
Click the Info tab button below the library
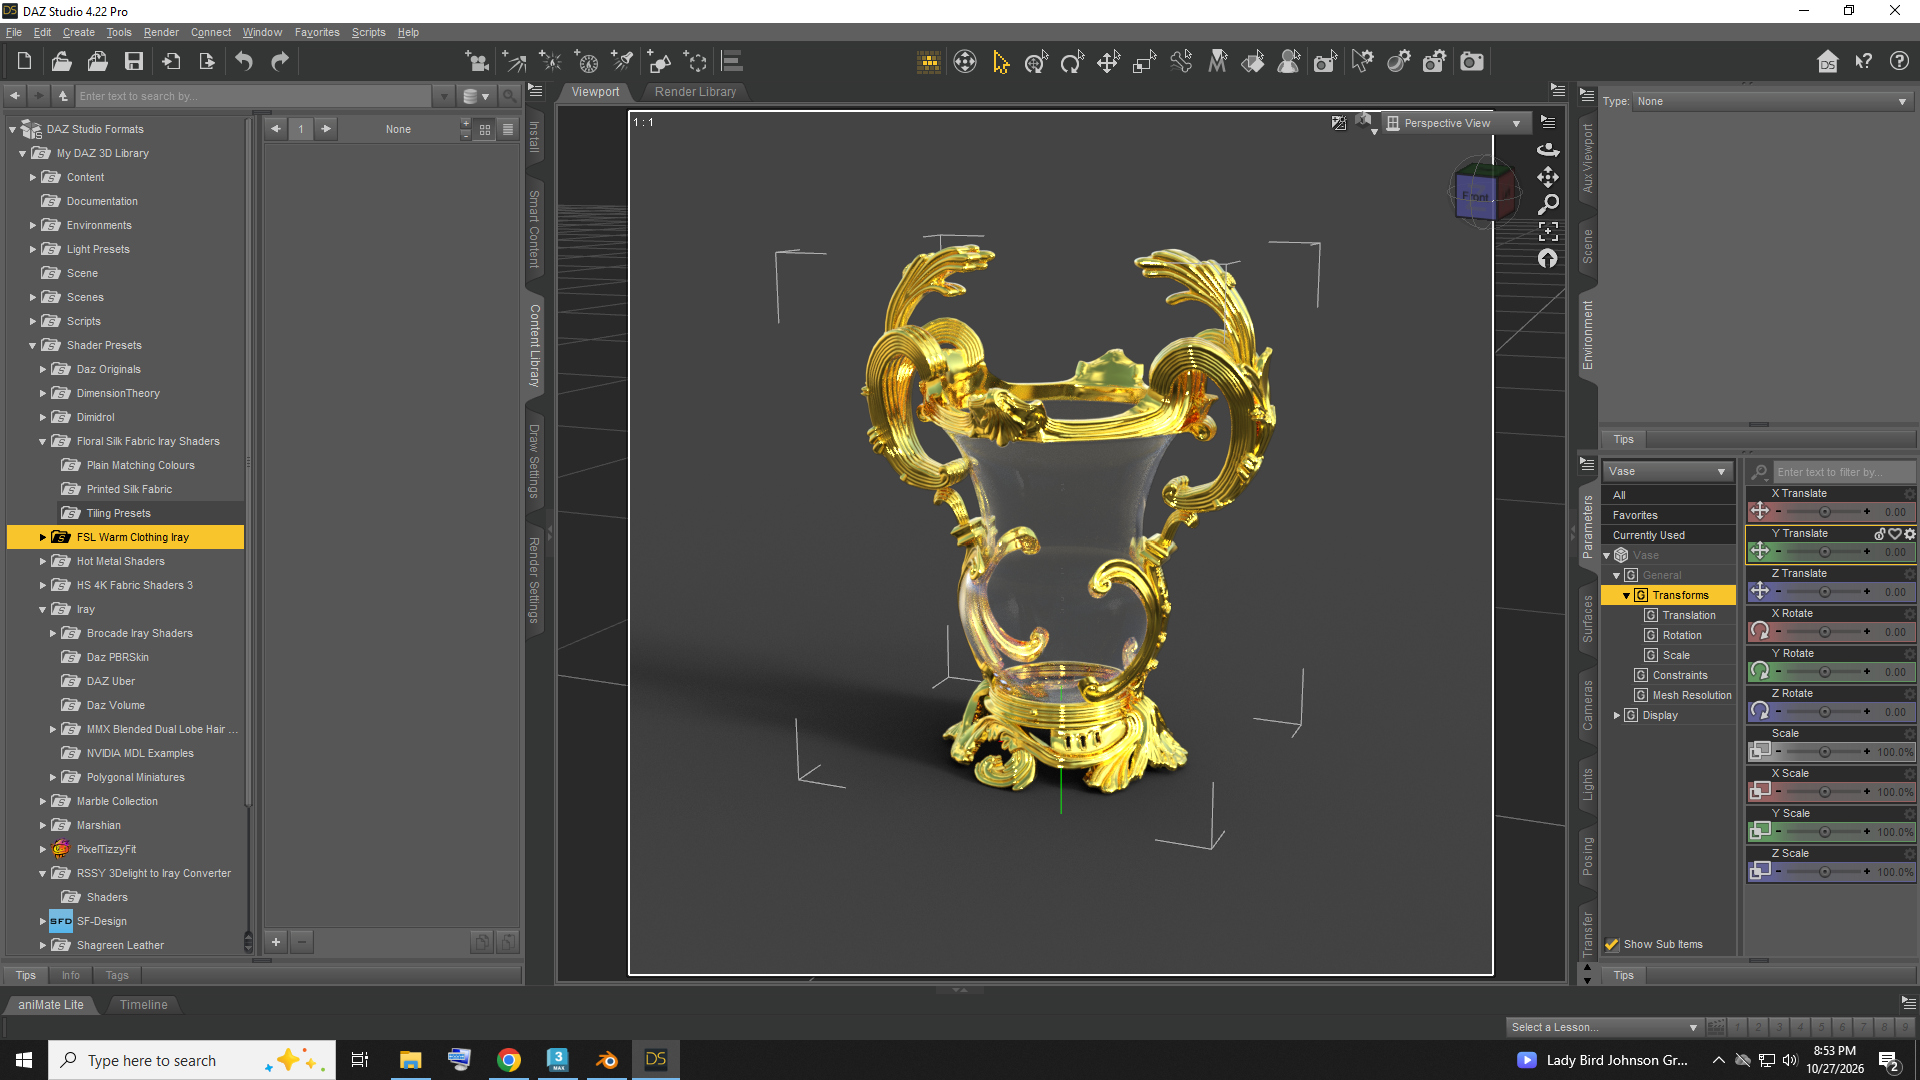coord(70,975)
